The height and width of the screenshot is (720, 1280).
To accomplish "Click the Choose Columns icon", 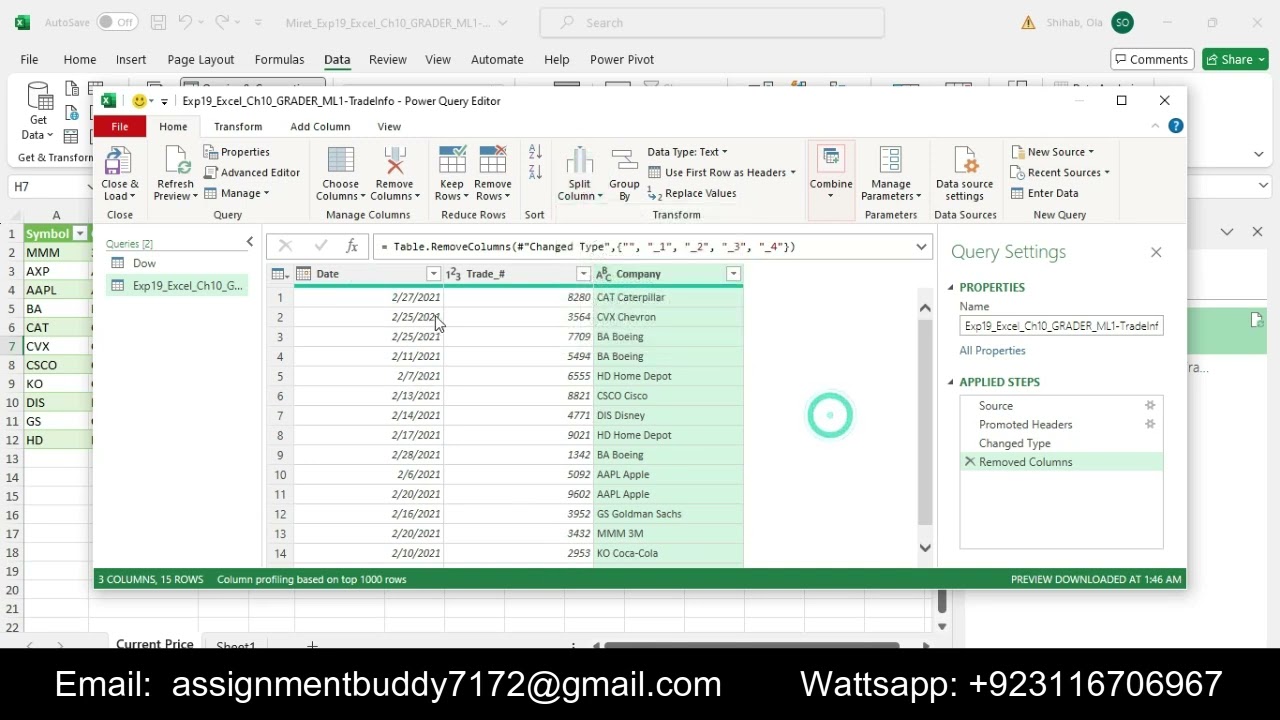I will point(341,160).
